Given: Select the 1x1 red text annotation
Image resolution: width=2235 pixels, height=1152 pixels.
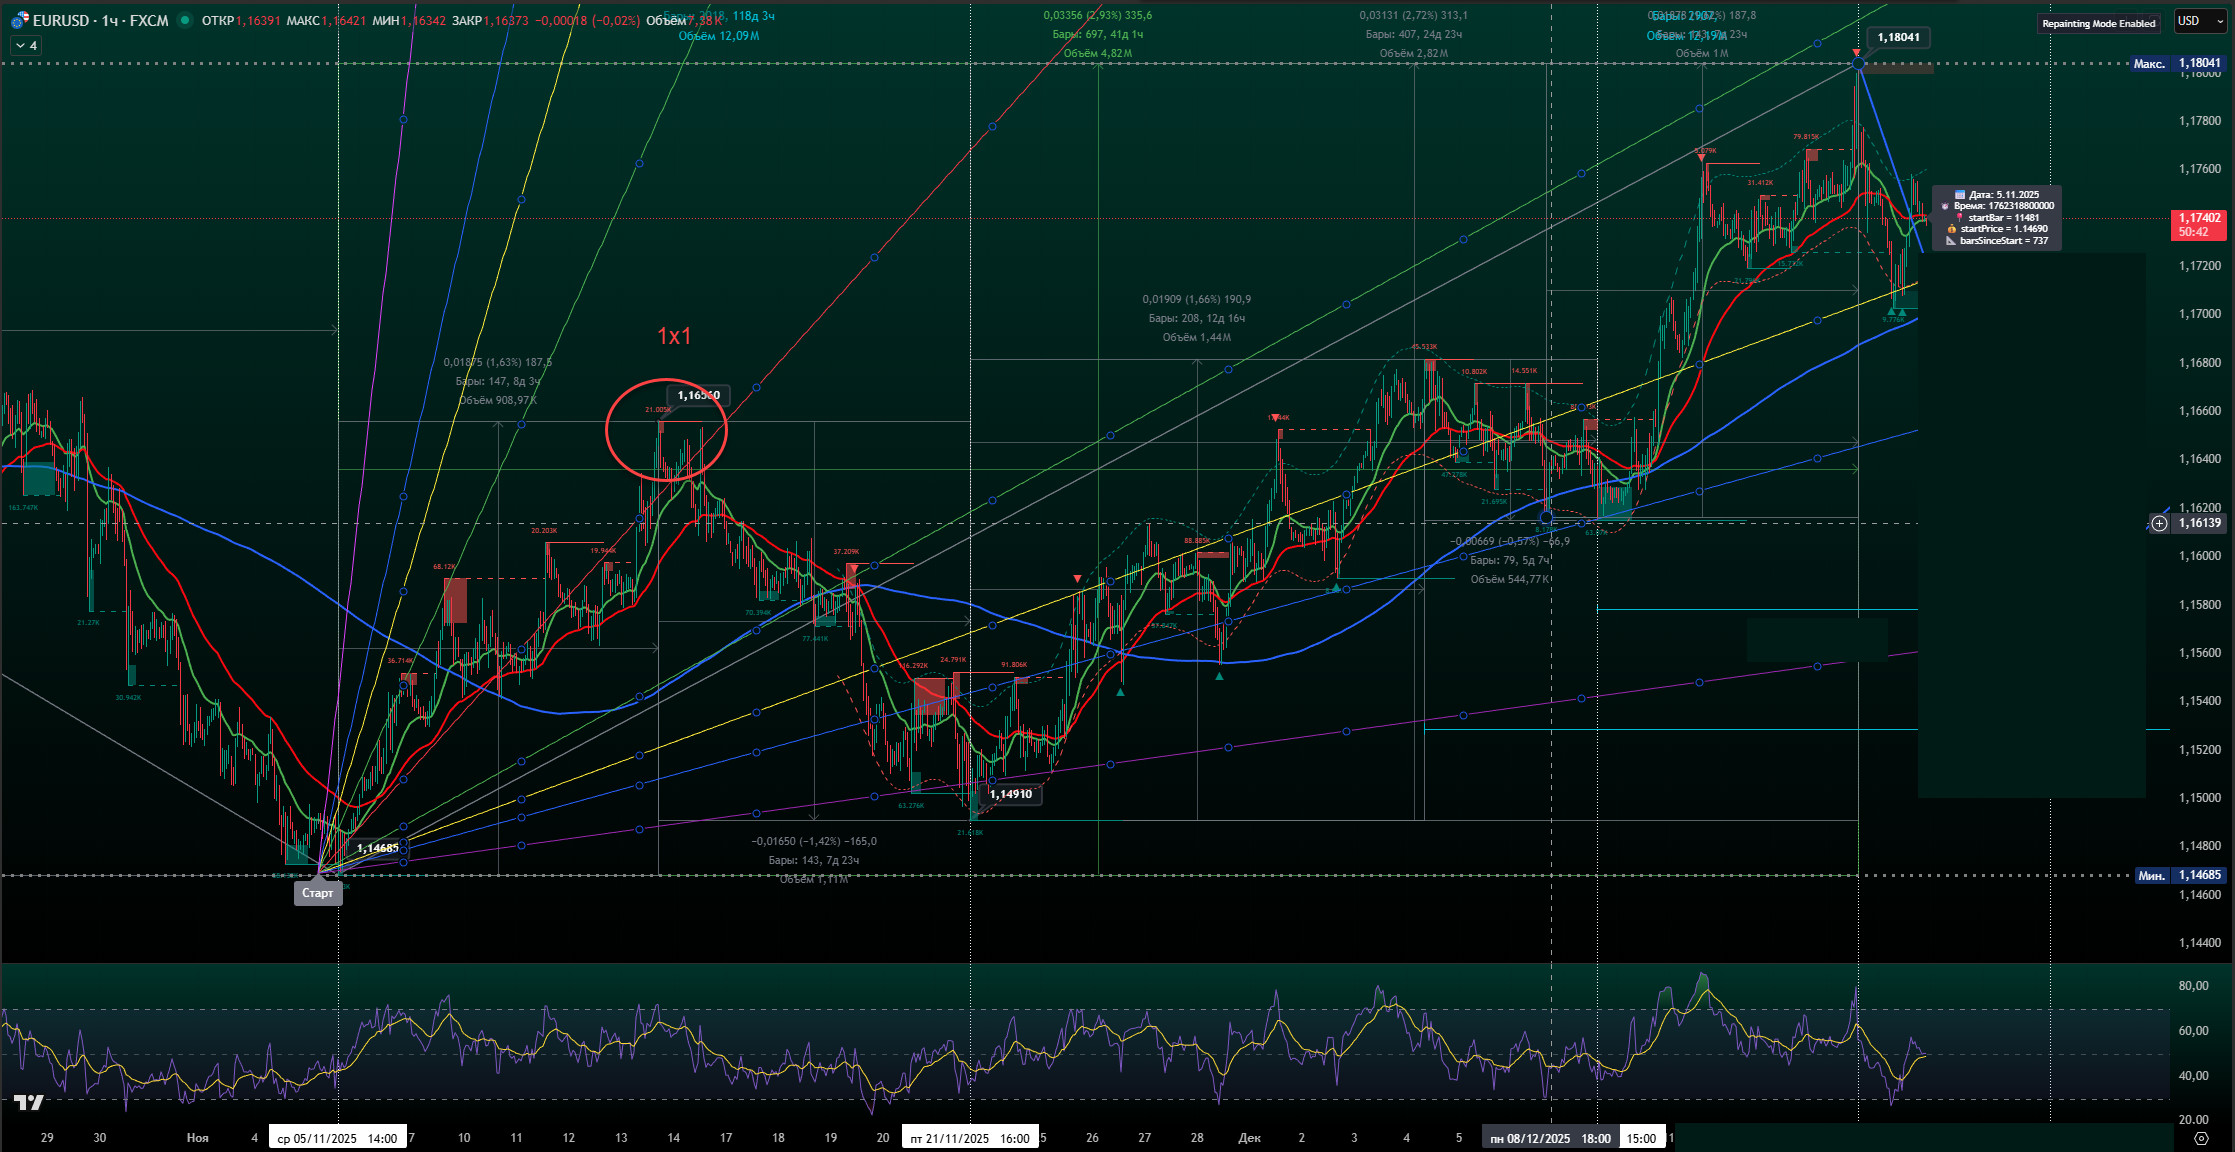Looking at the screenshot, I should point(674,336).
